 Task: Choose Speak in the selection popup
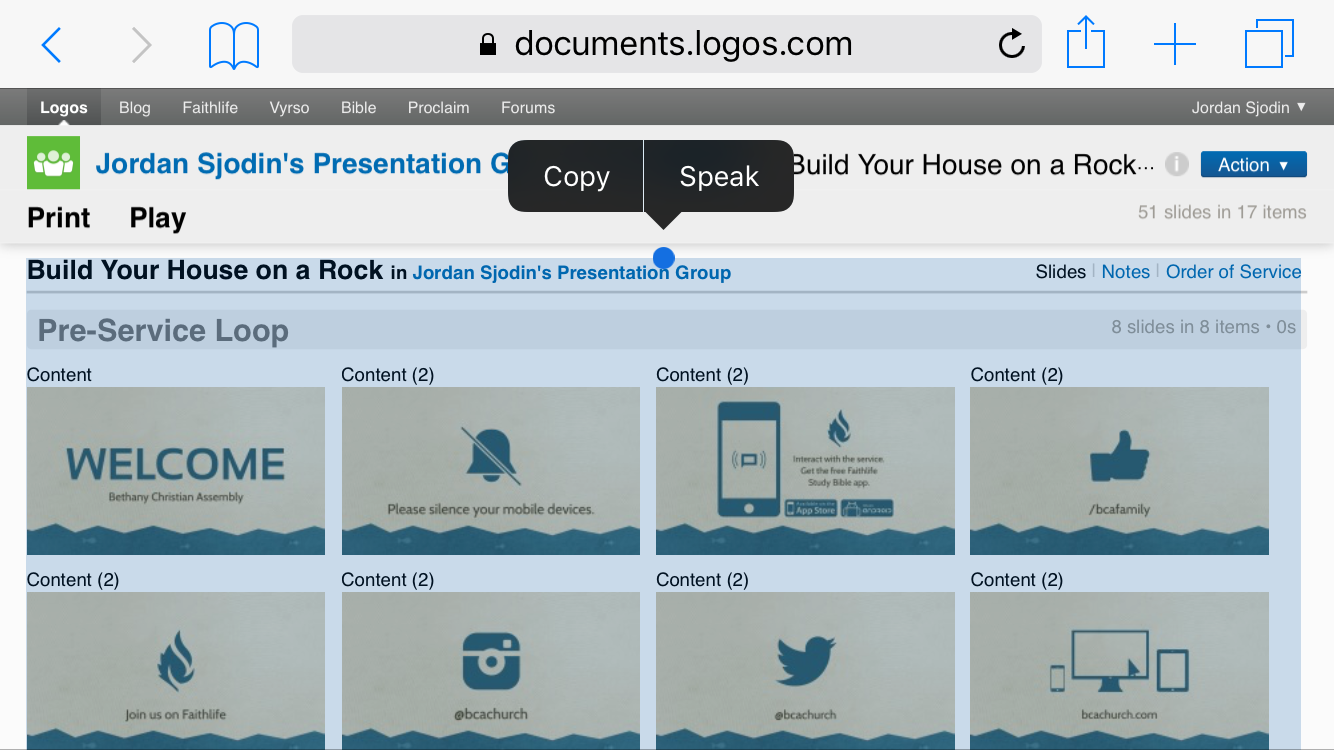719,176
